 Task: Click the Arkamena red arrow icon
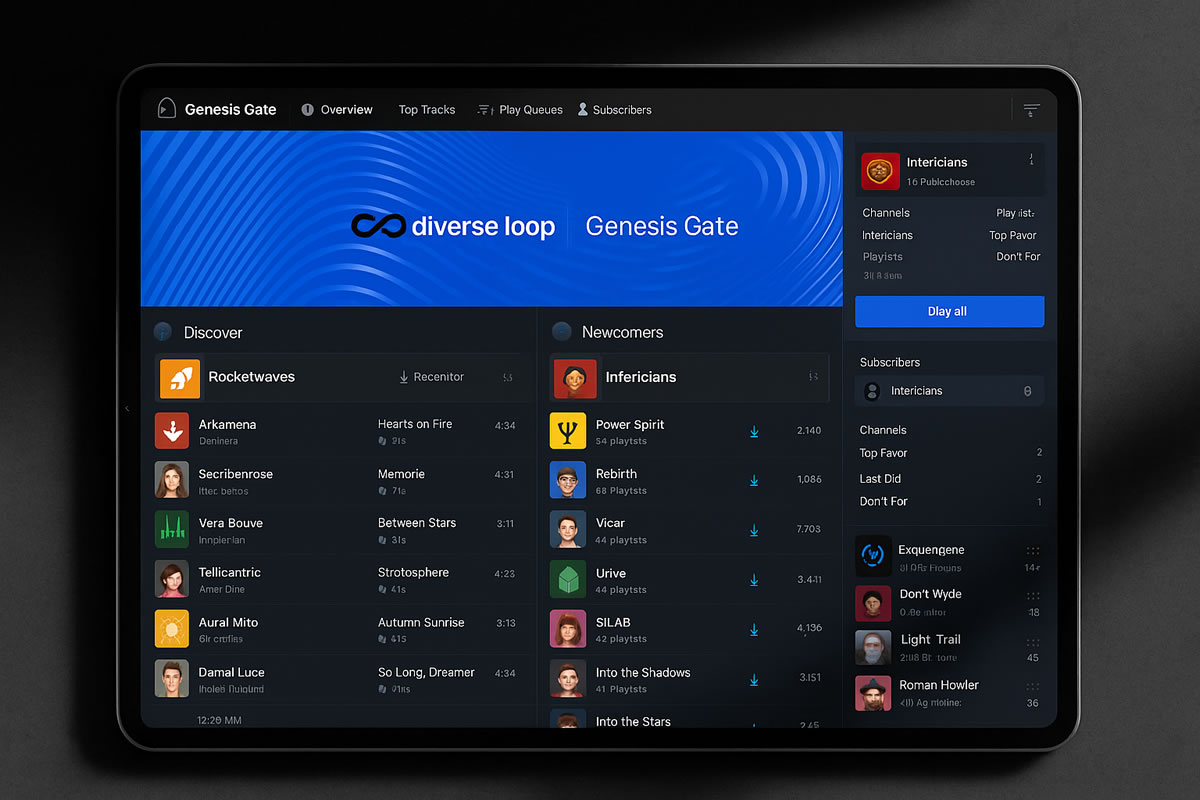(x=172, y=431)
